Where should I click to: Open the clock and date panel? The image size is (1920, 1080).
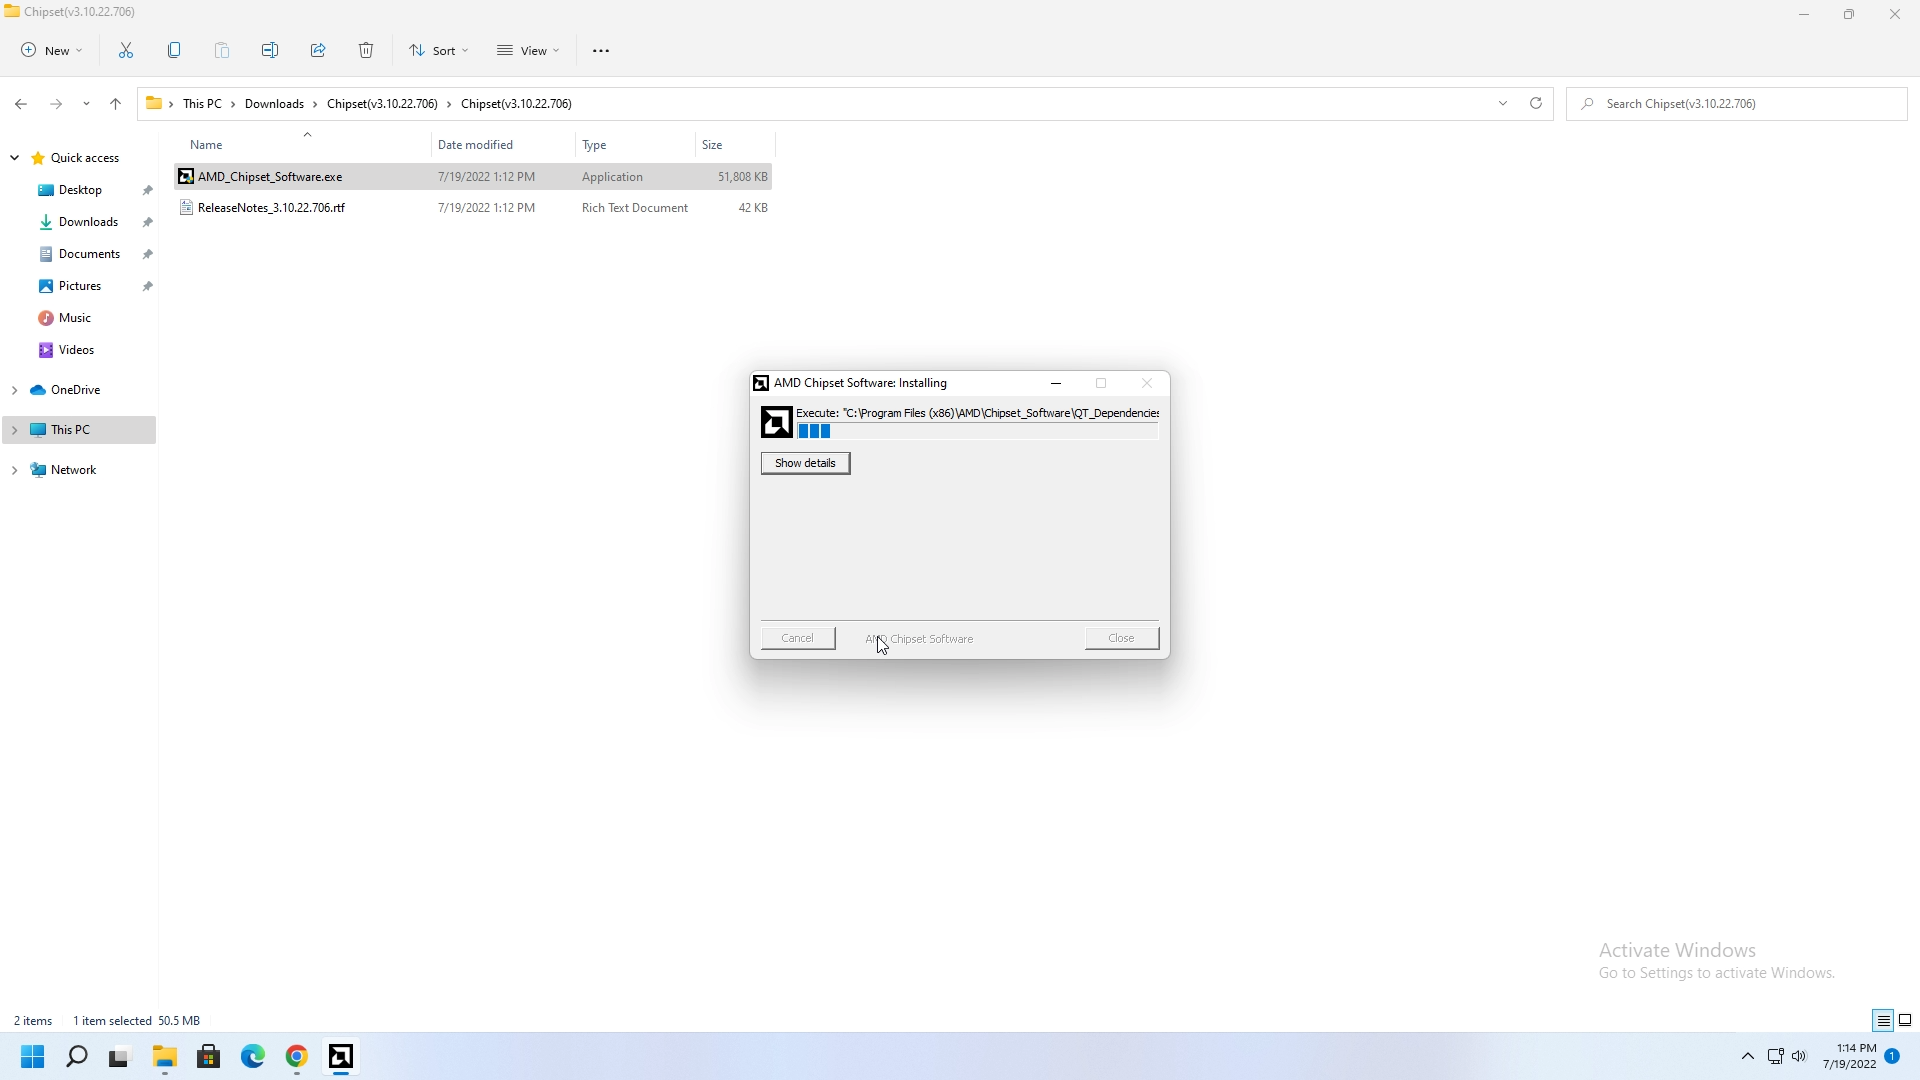1849,1057
